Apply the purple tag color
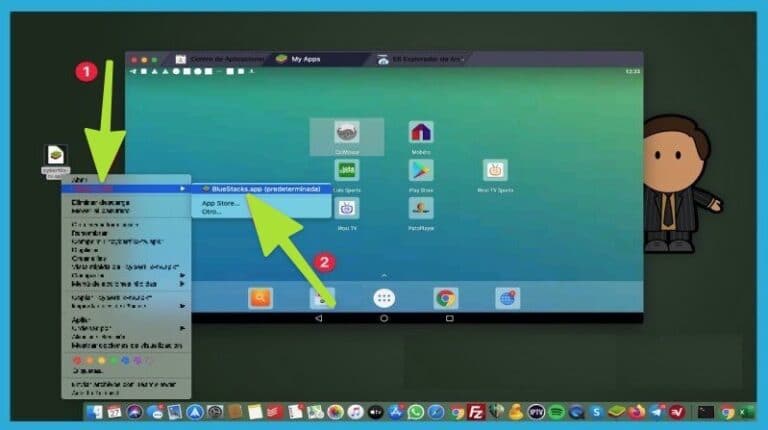Screen dimensions: 768x430 (138, 360)
